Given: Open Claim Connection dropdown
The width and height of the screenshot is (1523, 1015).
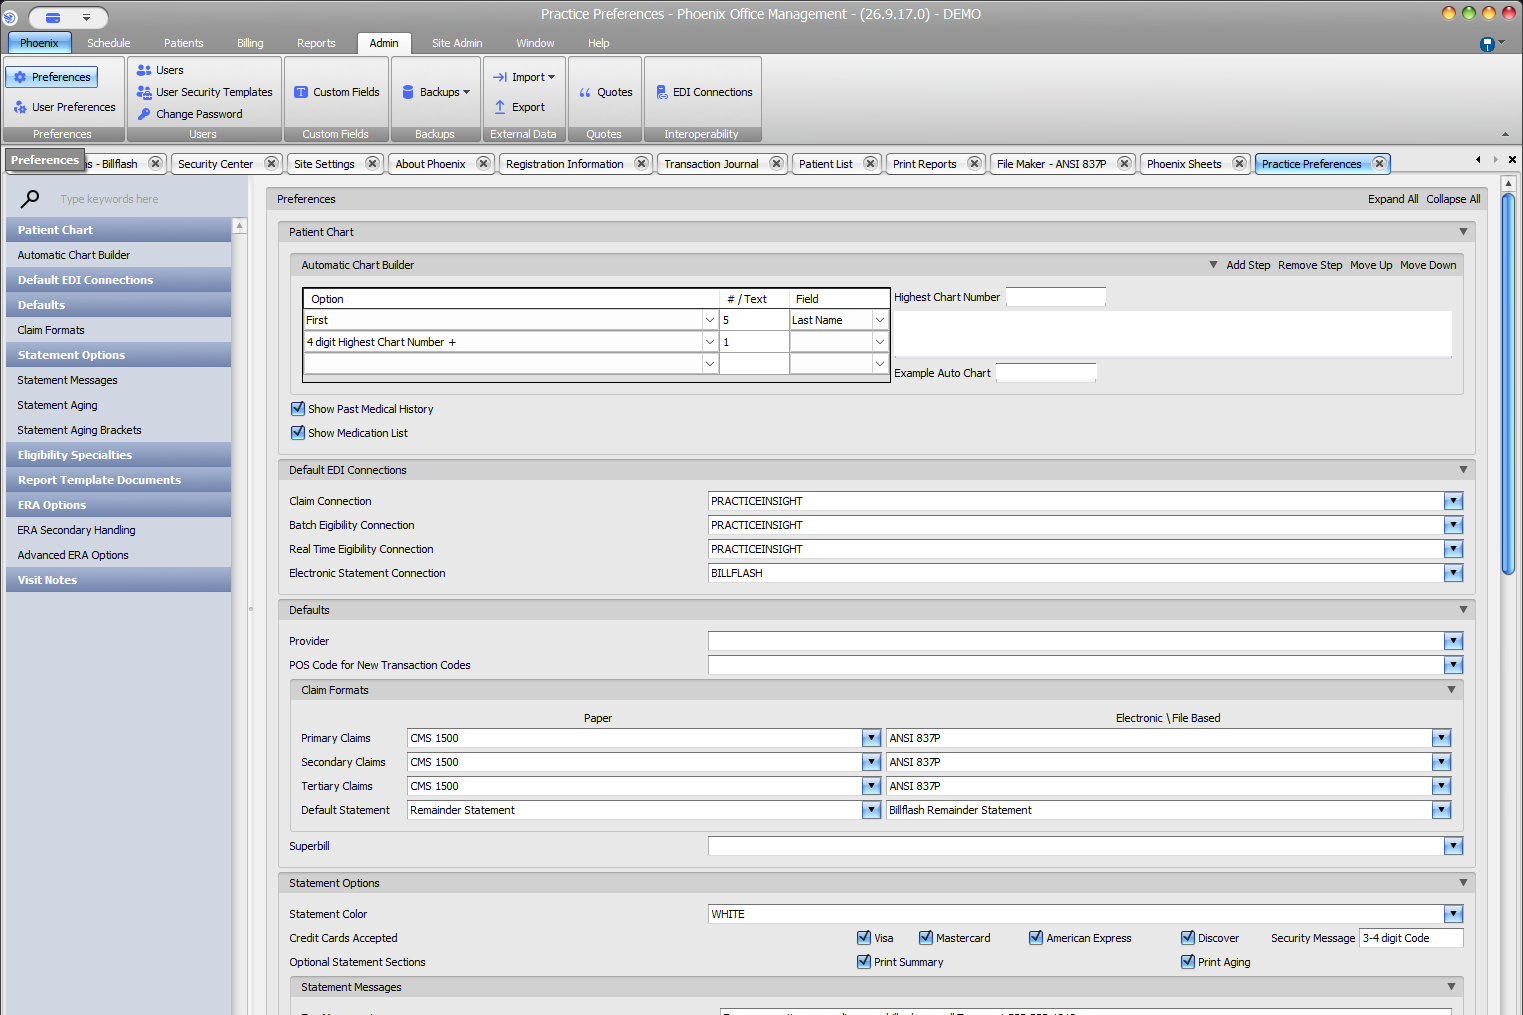Looking at the screenshot, I should coord(1453,501).
